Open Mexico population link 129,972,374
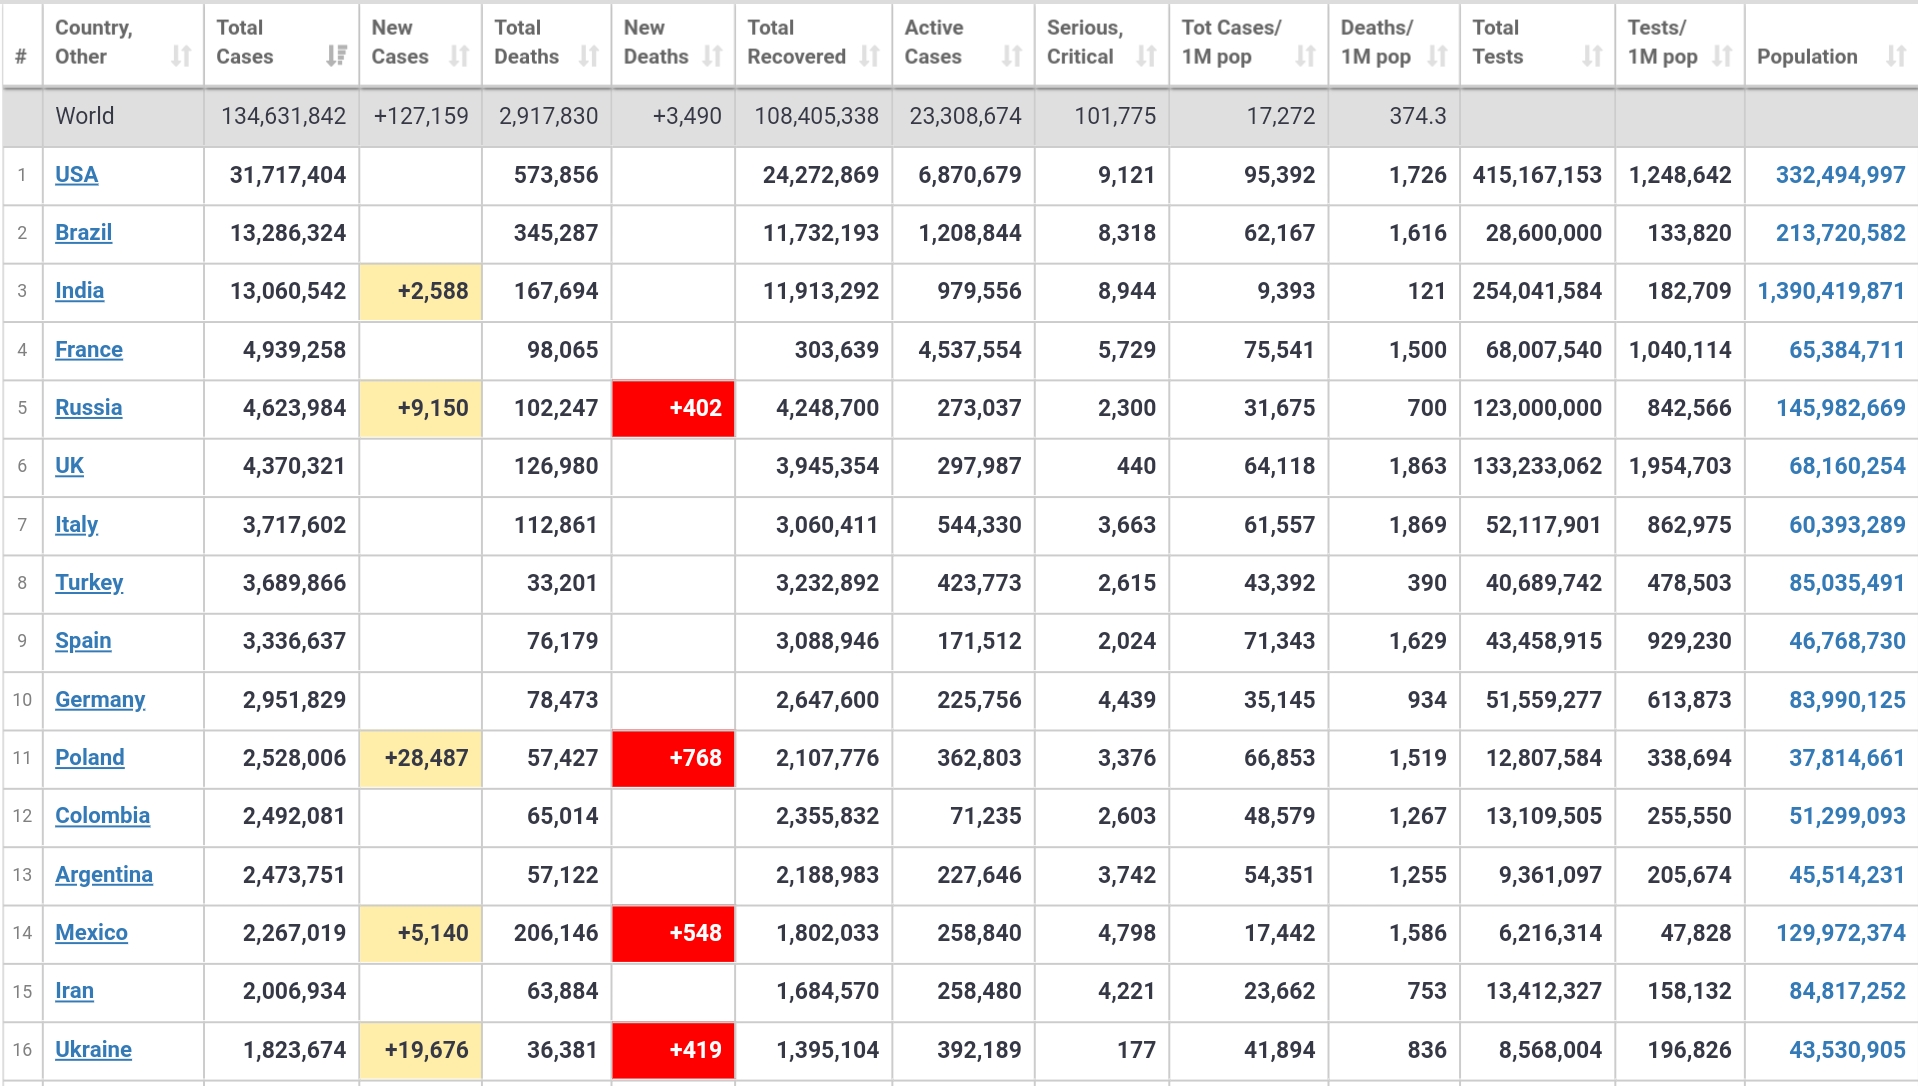This screenshot has width=1918, height=1086. point(1840,933)
